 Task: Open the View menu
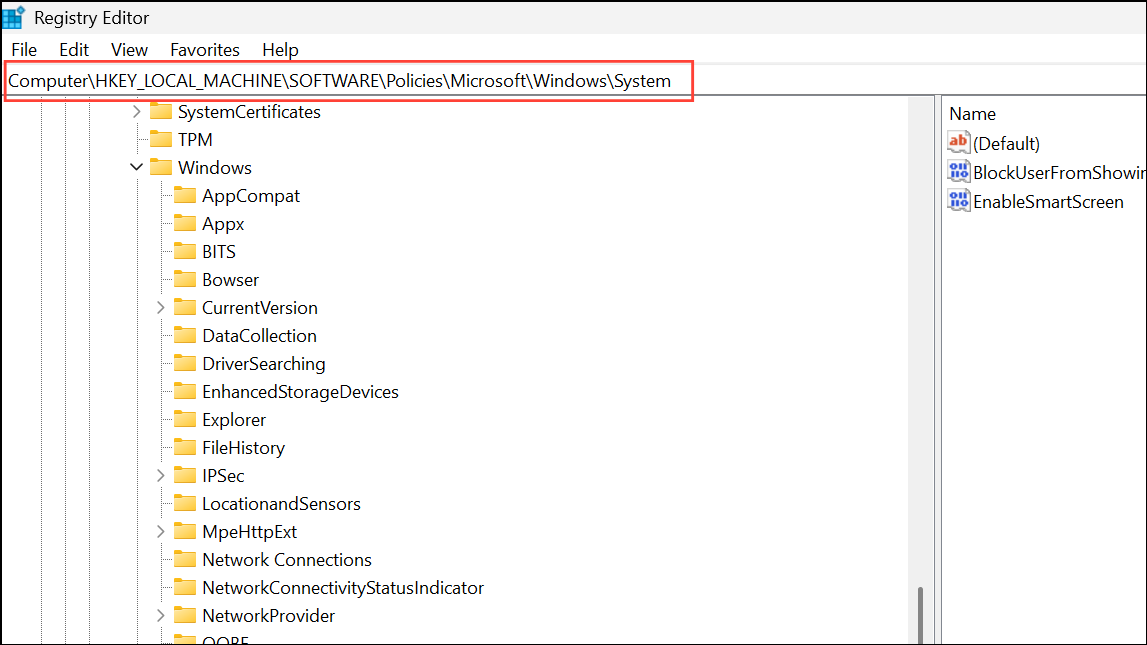click(x=129, y=49)
